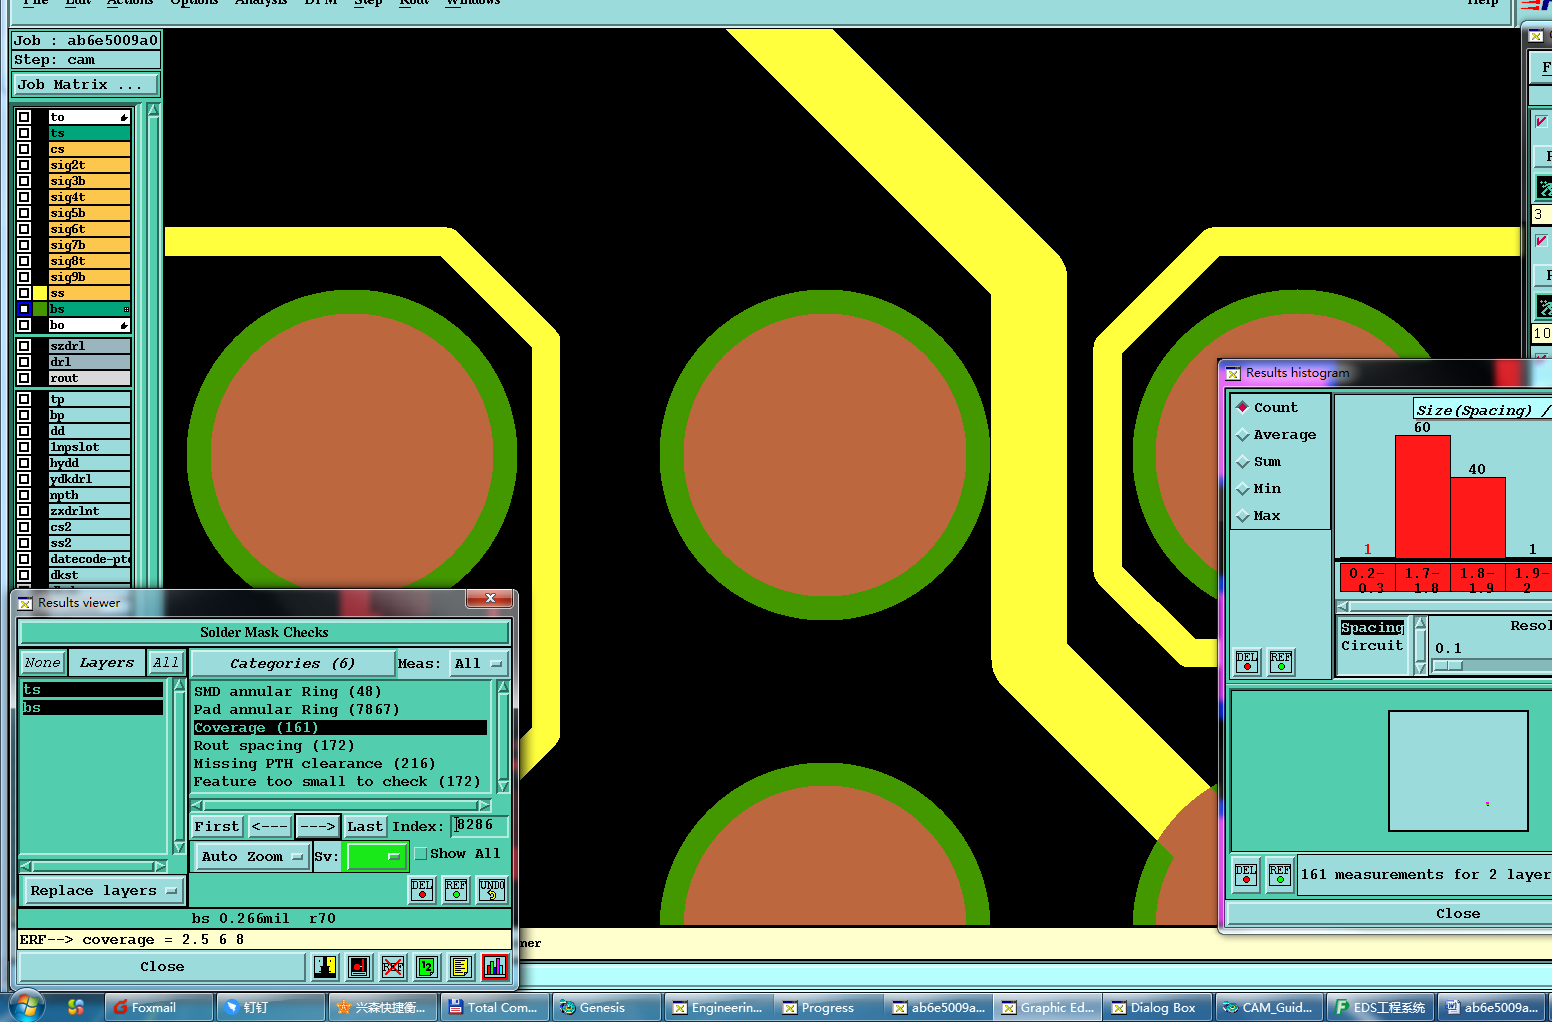Viewport: 1552px width, 1022px height.
Task: Select the Average radio option
Action: 1243,434
